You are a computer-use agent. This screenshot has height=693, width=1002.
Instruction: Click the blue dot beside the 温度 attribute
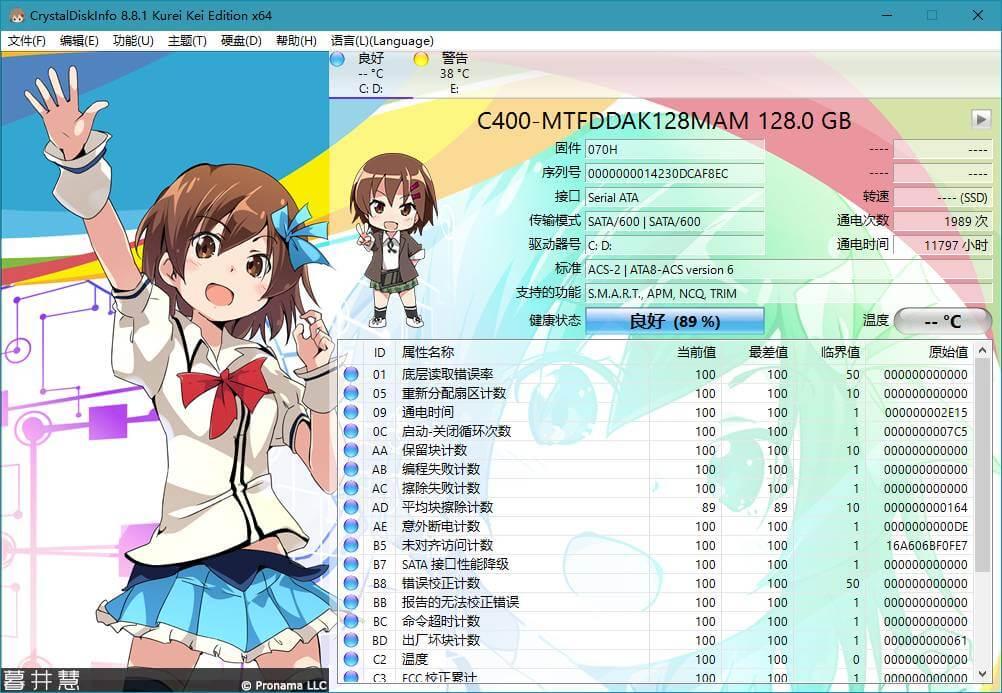pyautogui.click(x=353, y=661)
